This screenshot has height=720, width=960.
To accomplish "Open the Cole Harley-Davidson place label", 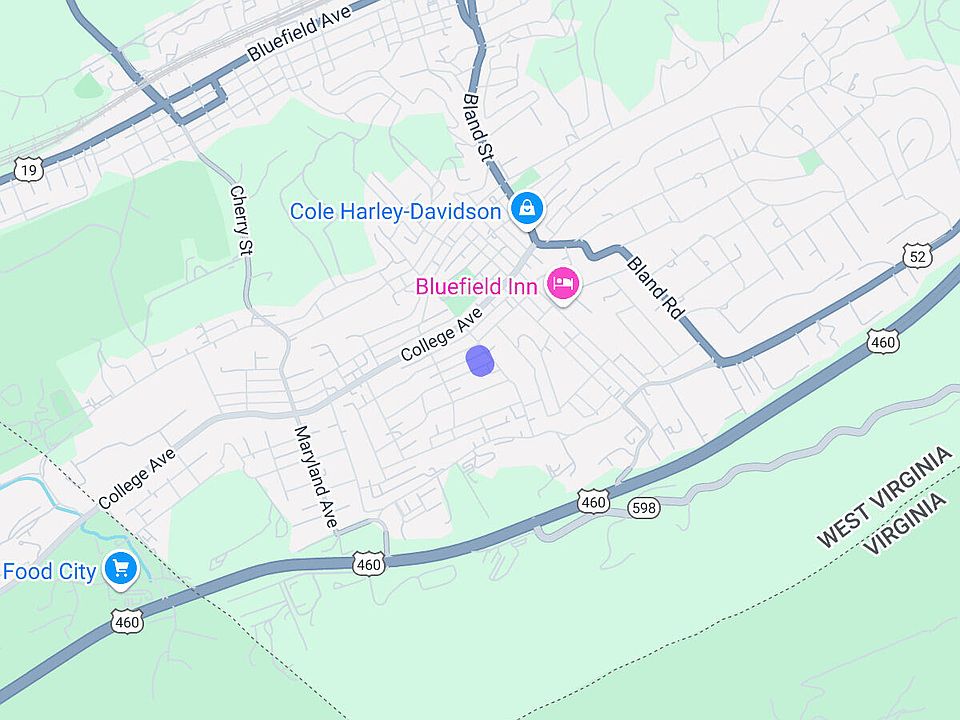I will click(396, 212).
